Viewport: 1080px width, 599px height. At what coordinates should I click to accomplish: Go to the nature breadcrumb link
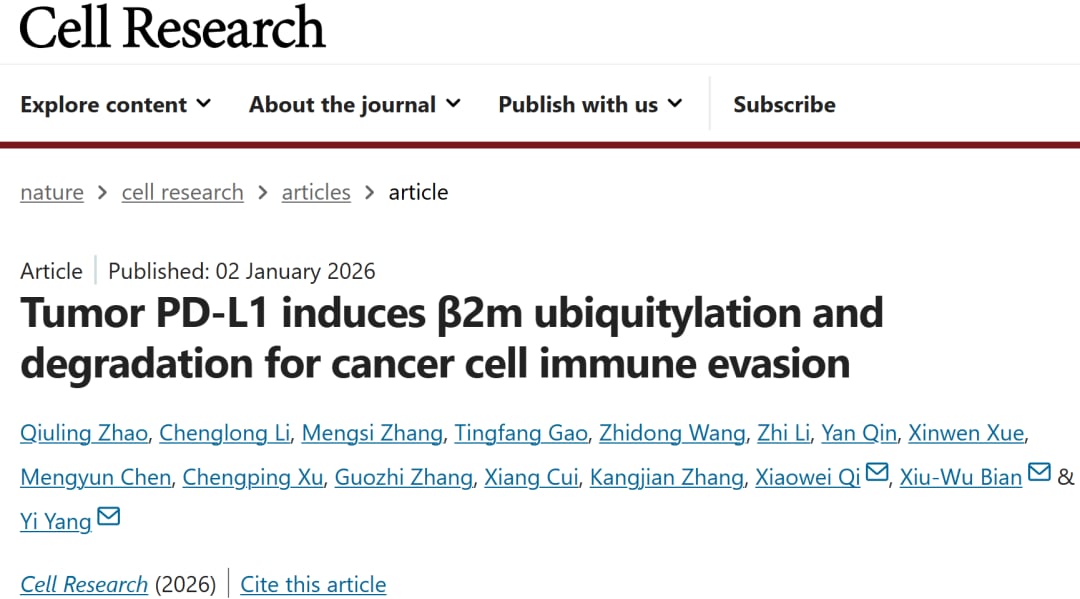click(52, 192)
